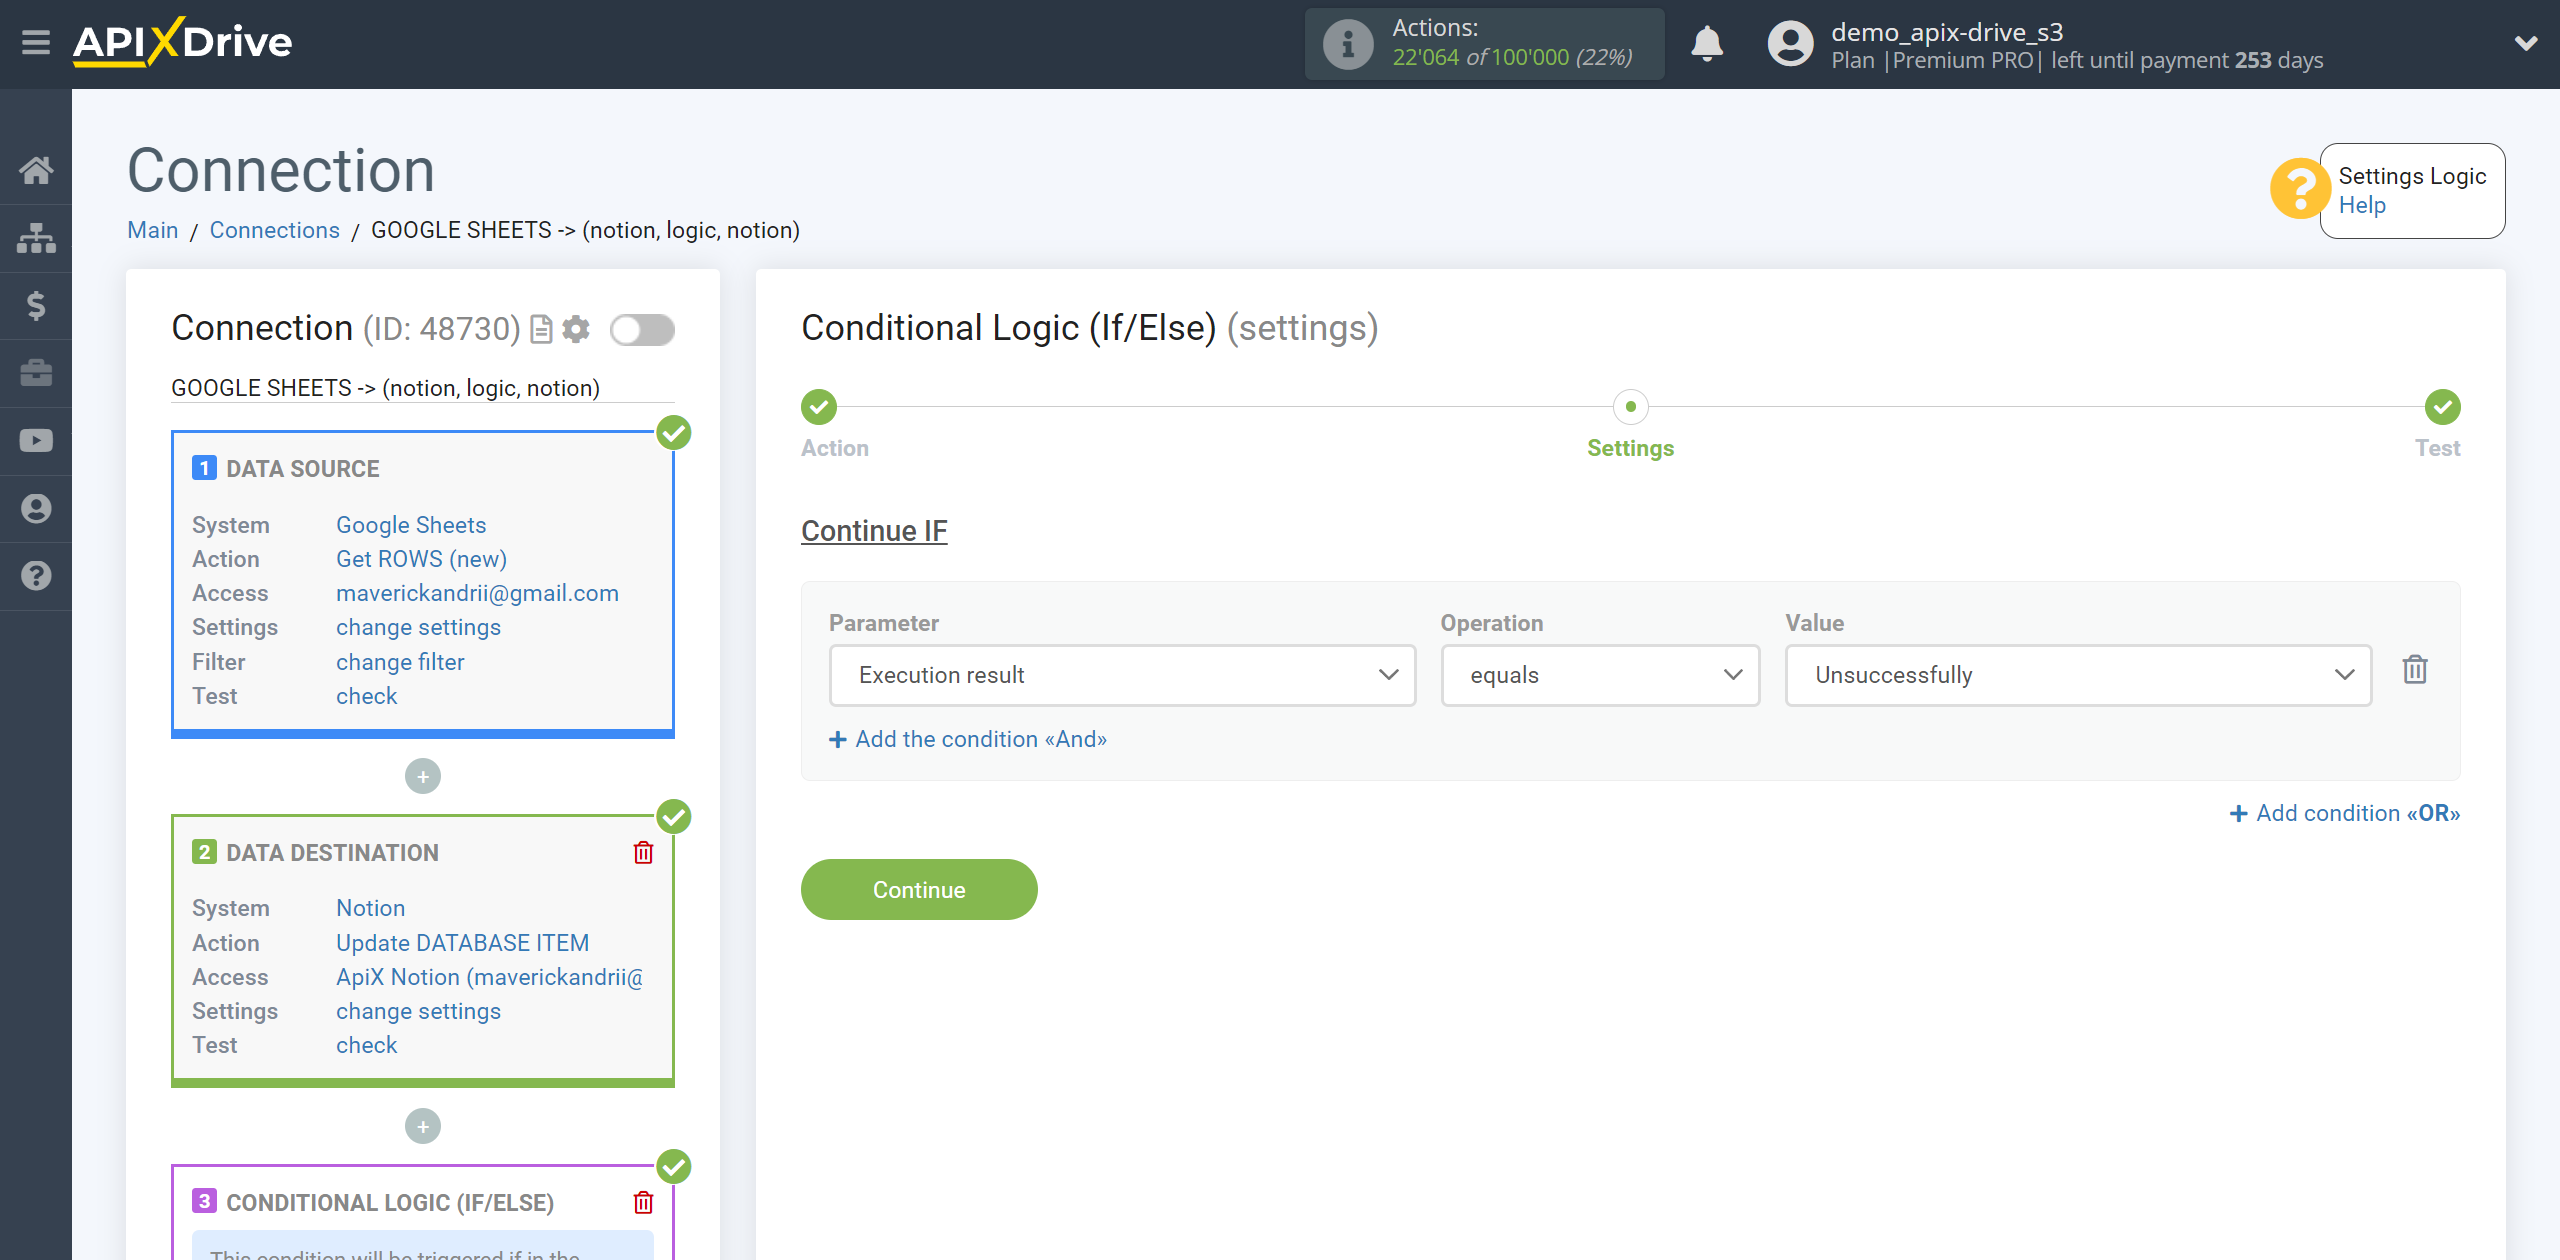The height and width of the screenshot is (1260, 2560).
Task: Expand the Operation equals dropdown
Action: 1598,674
